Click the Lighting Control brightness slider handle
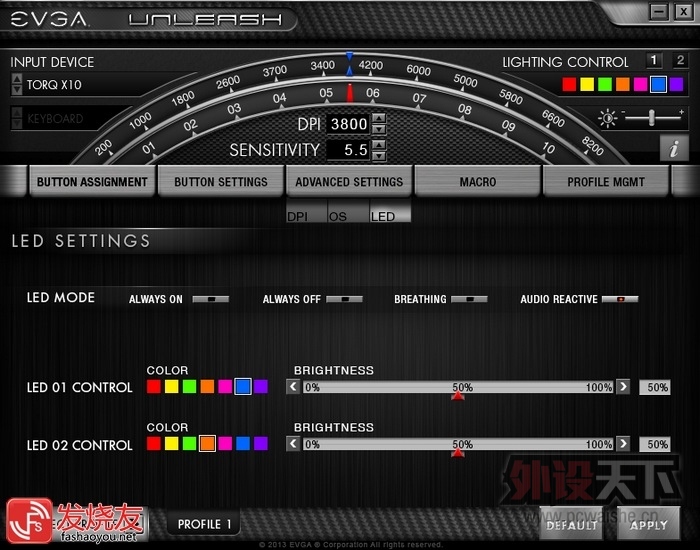This screenshot has height=550, width=700. pyautogui.click(x=652, y=118)
